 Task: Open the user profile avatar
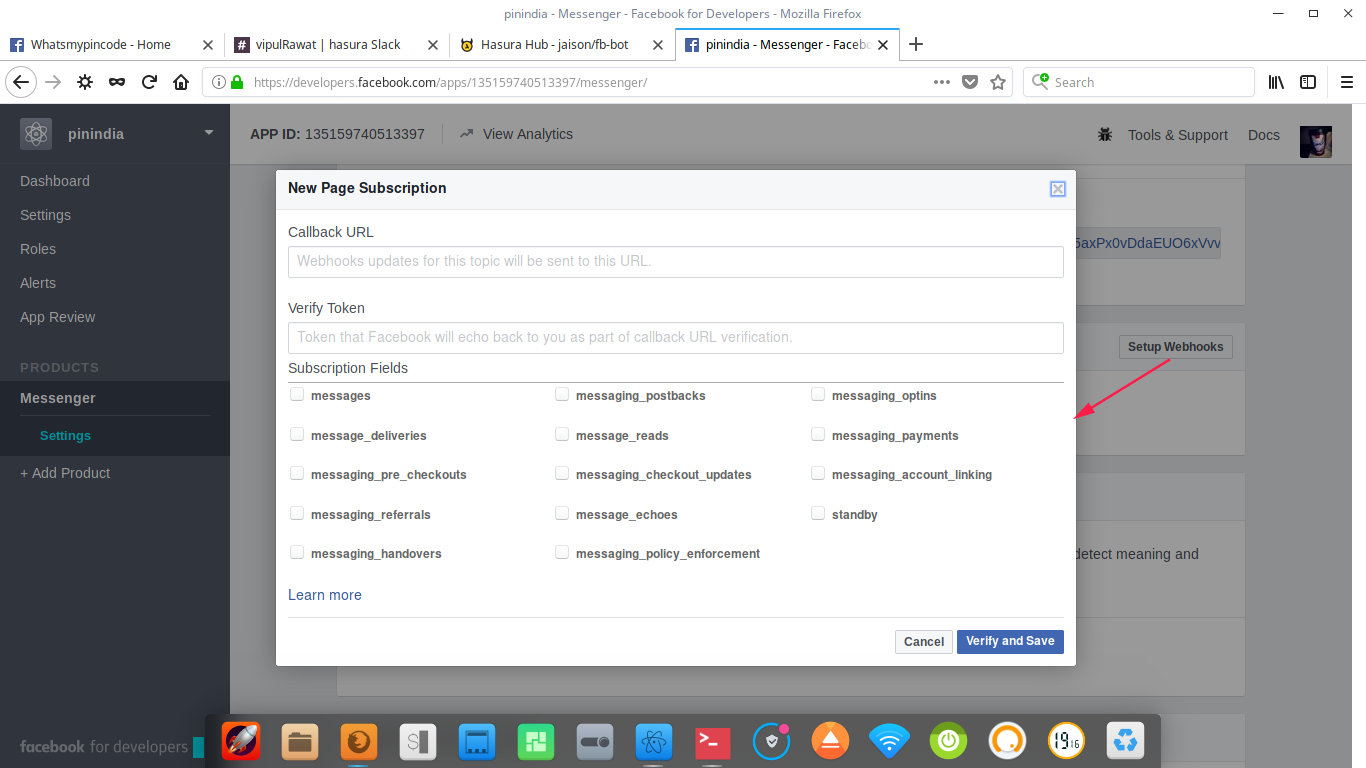click(1316, 142)
